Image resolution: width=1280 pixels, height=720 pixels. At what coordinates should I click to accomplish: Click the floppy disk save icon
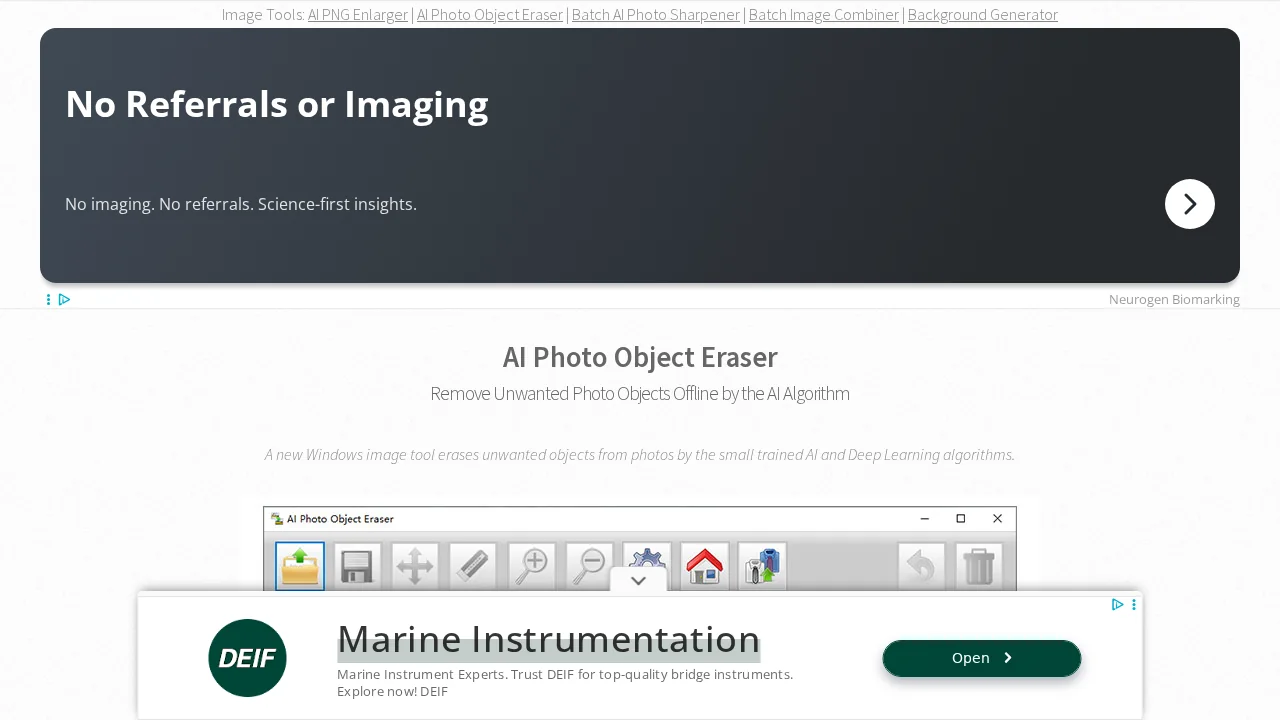357,566
